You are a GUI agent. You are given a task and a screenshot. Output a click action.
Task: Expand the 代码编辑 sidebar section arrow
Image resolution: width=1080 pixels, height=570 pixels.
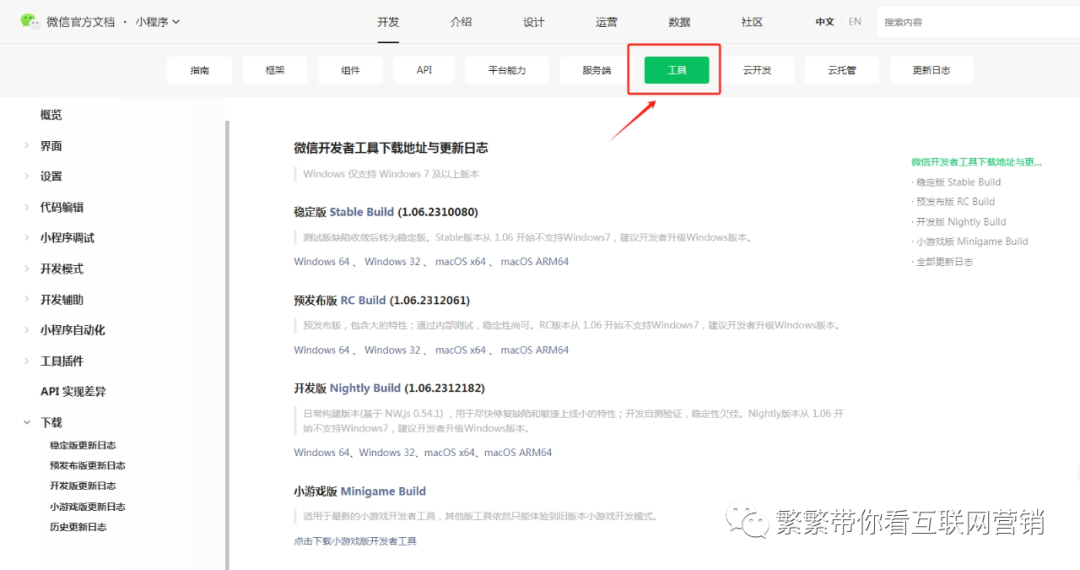(27, 207)
